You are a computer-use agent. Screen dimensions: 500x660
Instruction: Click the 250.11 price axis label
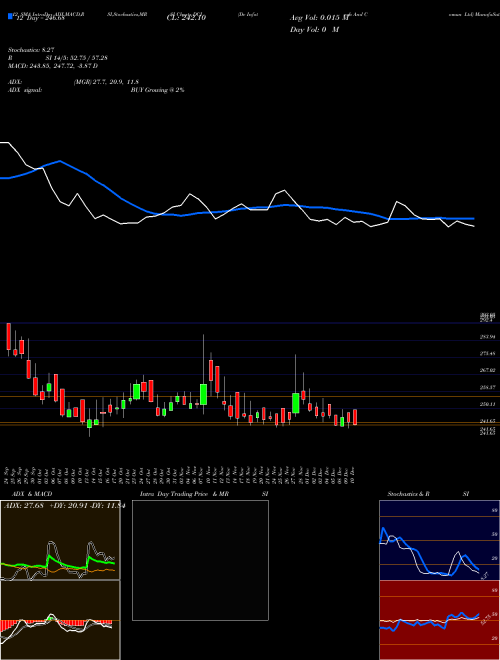click(x=487, y=404)
